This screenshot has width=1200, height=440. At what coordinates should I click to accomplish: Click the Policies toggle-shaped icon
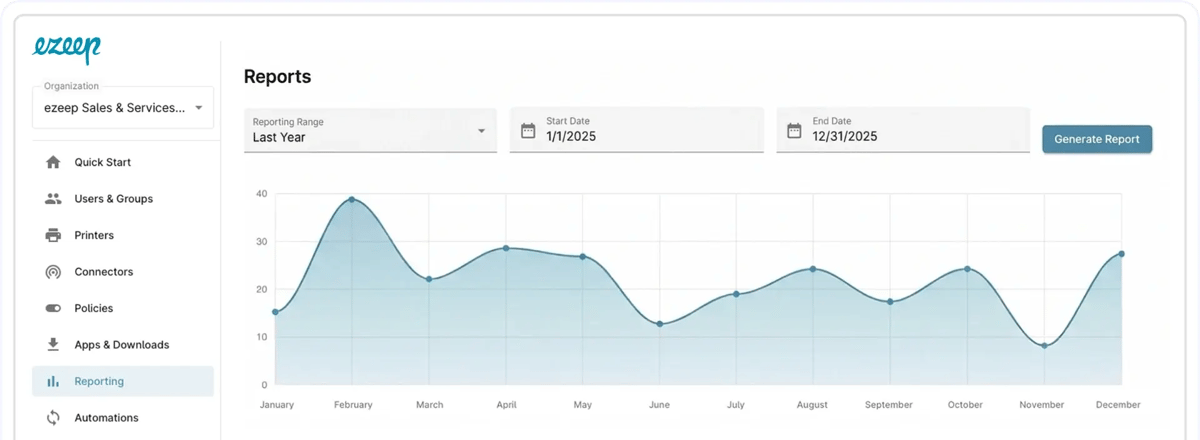pos(53,308)
